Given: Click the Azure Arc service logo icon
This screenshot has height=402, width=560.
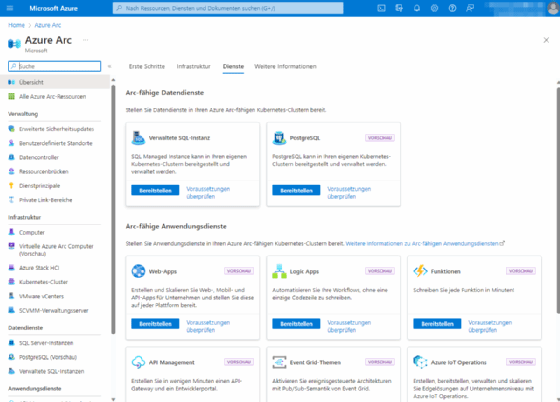Looking at the screenshot, I should (14, 44).
